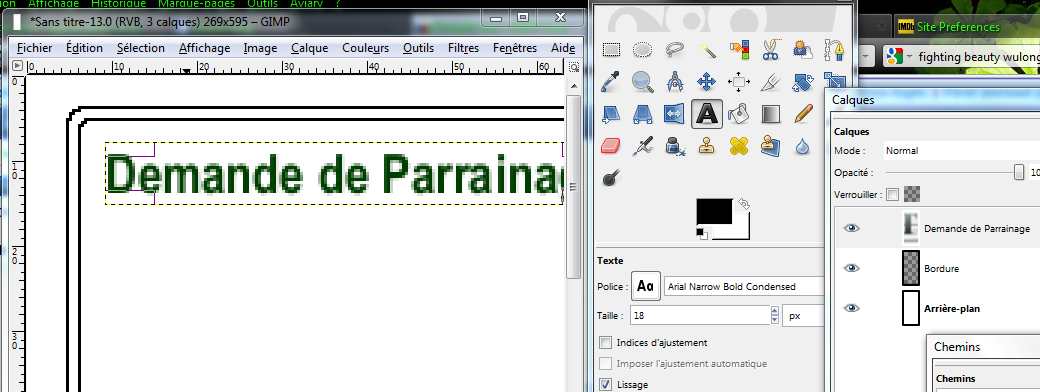This screenshot has height=392, width=1040.
Task: Select the Blur/Sharpen droplet tool
Action: pyautogui.click(x=803, y=146)
